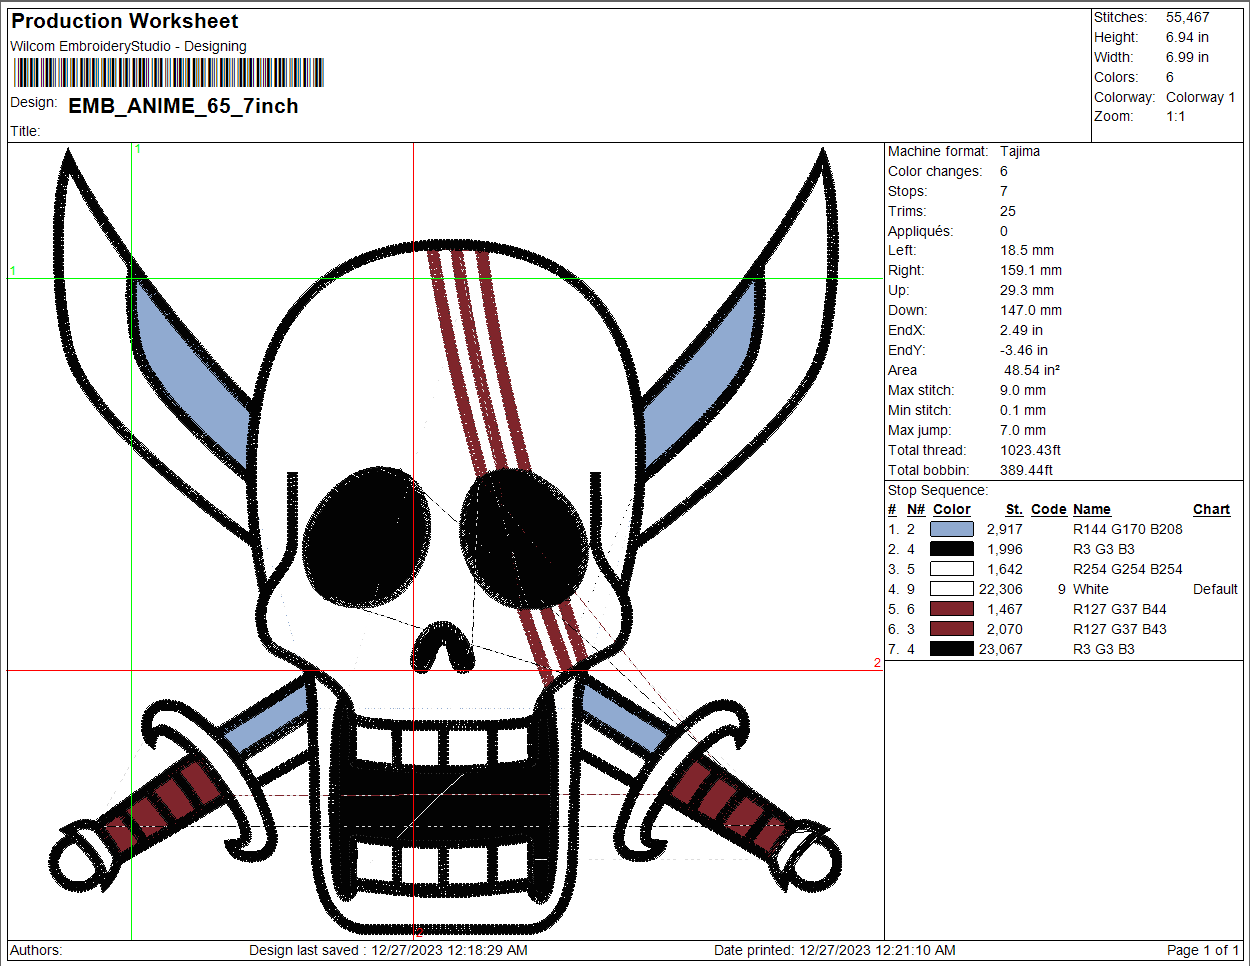1250x966 pixels.
Task: Click the Chart column header
Action: pyautogui.click(x=1211, y=509)
